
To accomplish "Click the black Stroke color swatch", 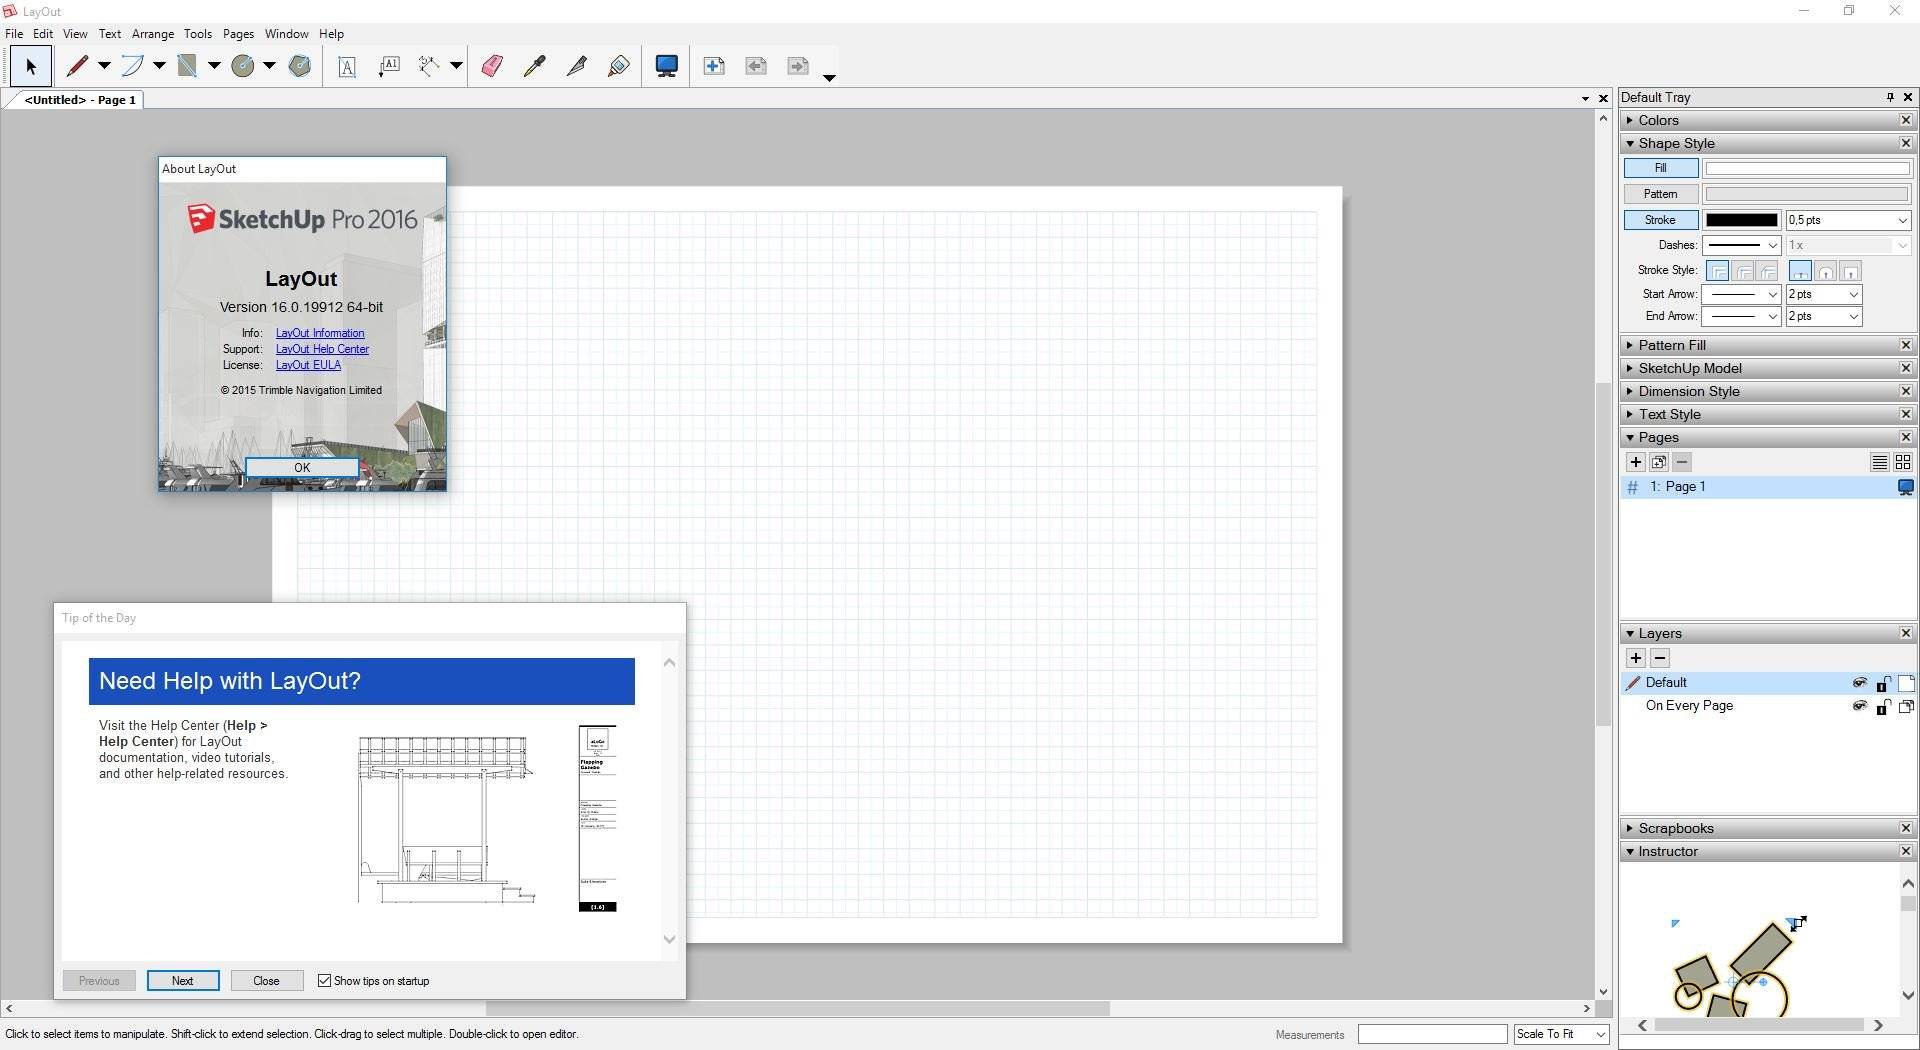I will point(1742,220).
